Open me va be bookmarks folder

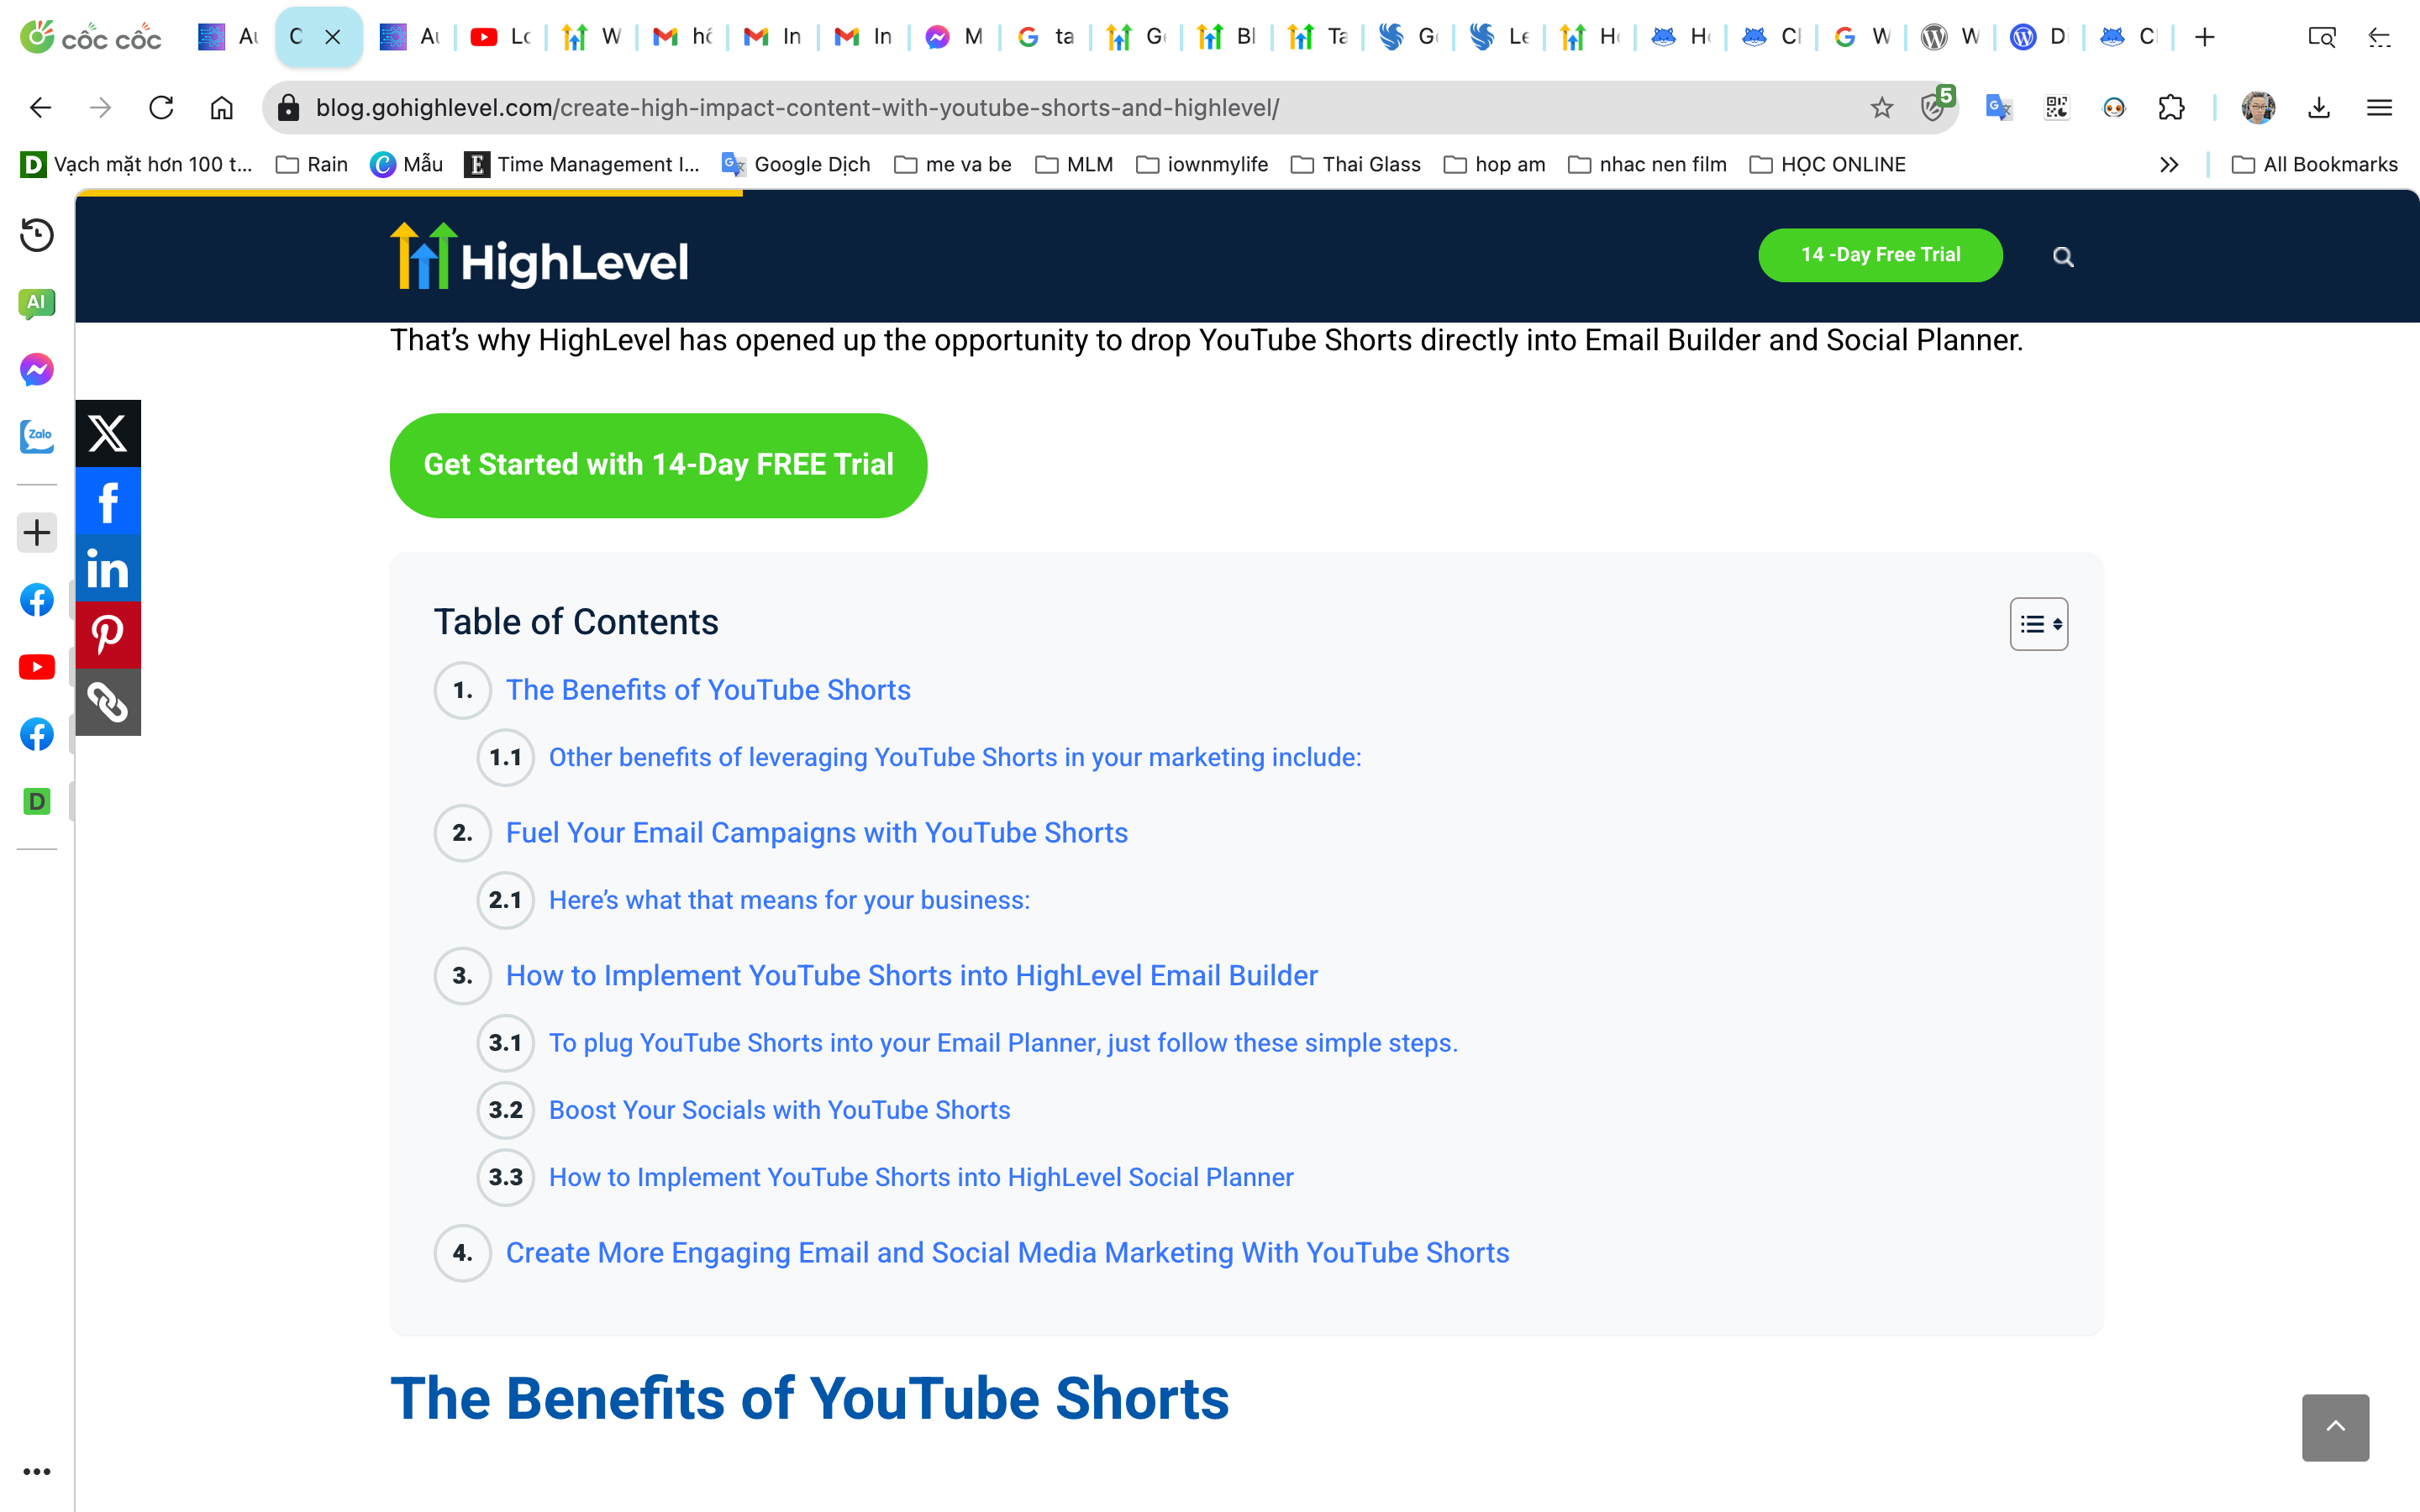click(x=952, y=164)
